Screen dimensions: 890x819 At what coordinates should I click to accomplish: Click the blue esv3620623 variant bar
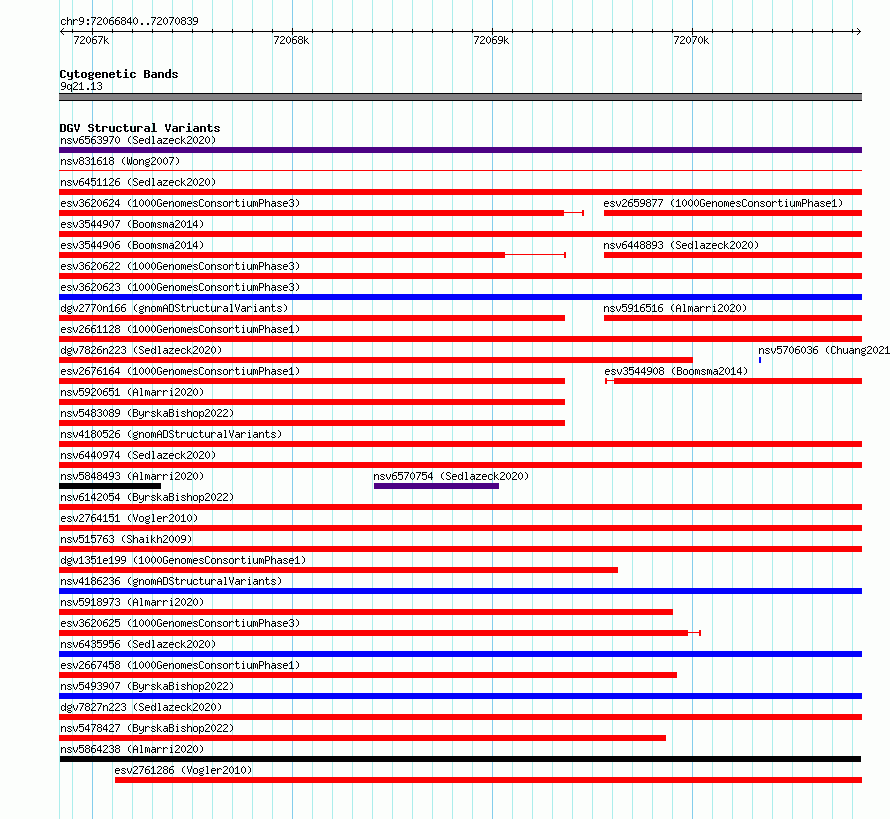460,297
